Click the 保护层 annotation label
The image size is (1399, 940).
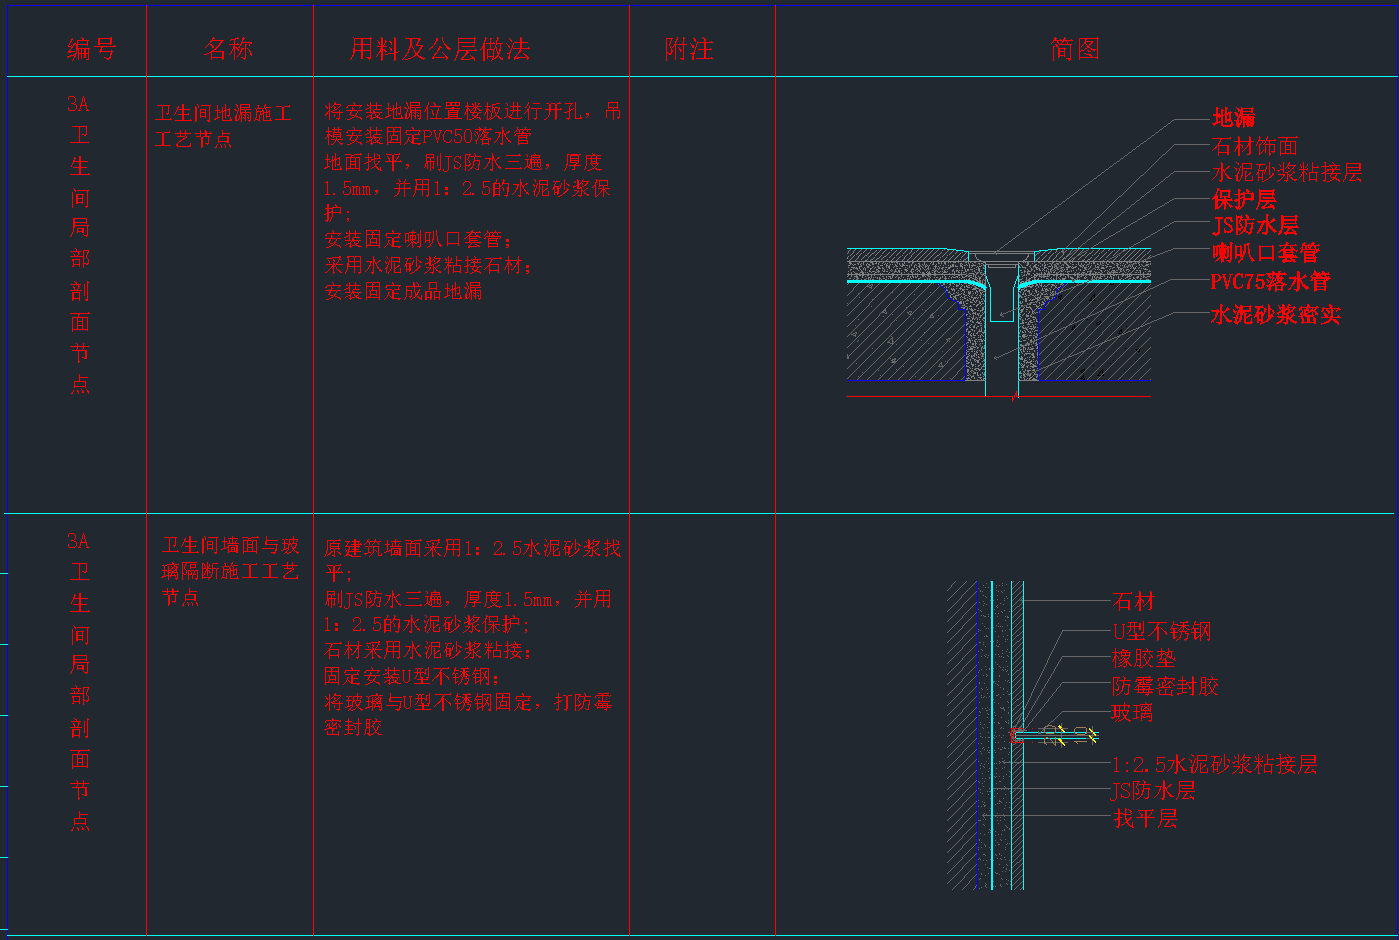coord(1244,199)
